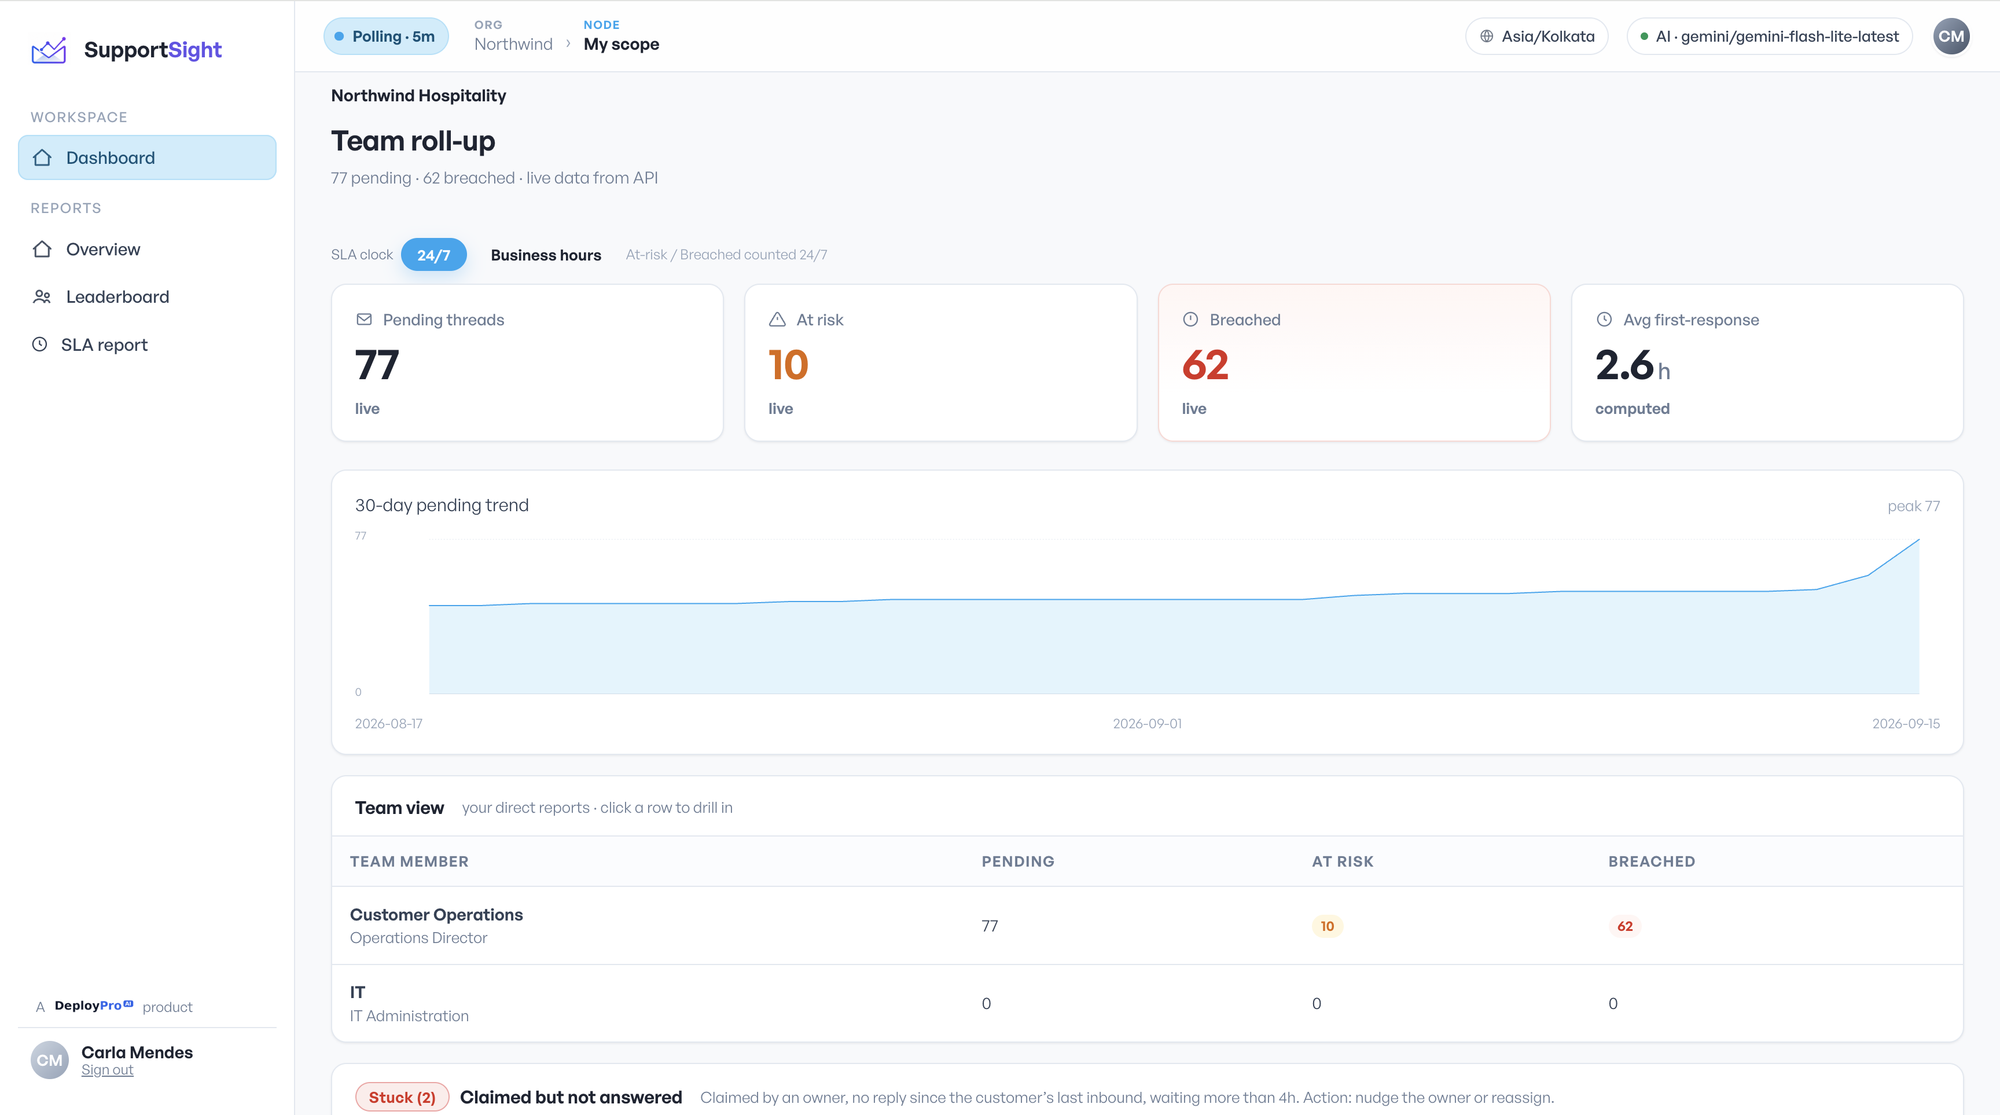The height and width of the screenshot is (1115, 2000).
Task: Click the 30-day pending trend chart peak
Action: point(1918,540)
